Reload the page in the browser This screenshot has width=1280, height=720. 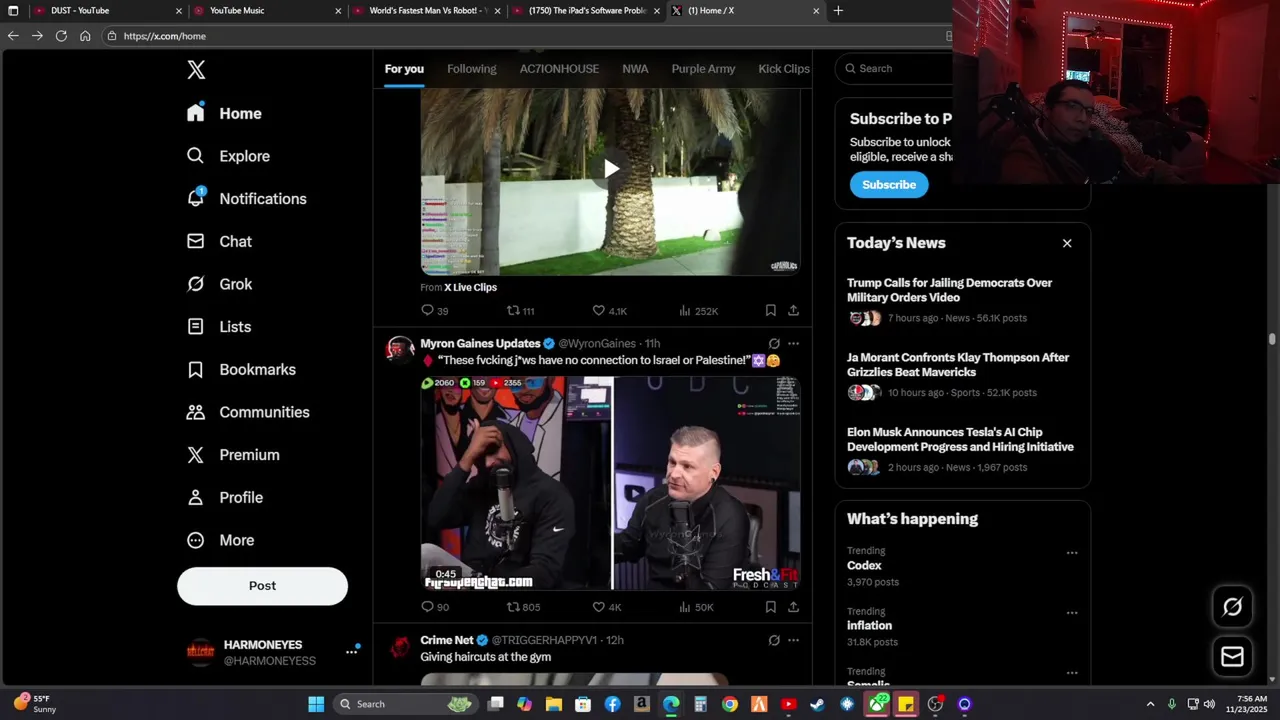[61, 36]
